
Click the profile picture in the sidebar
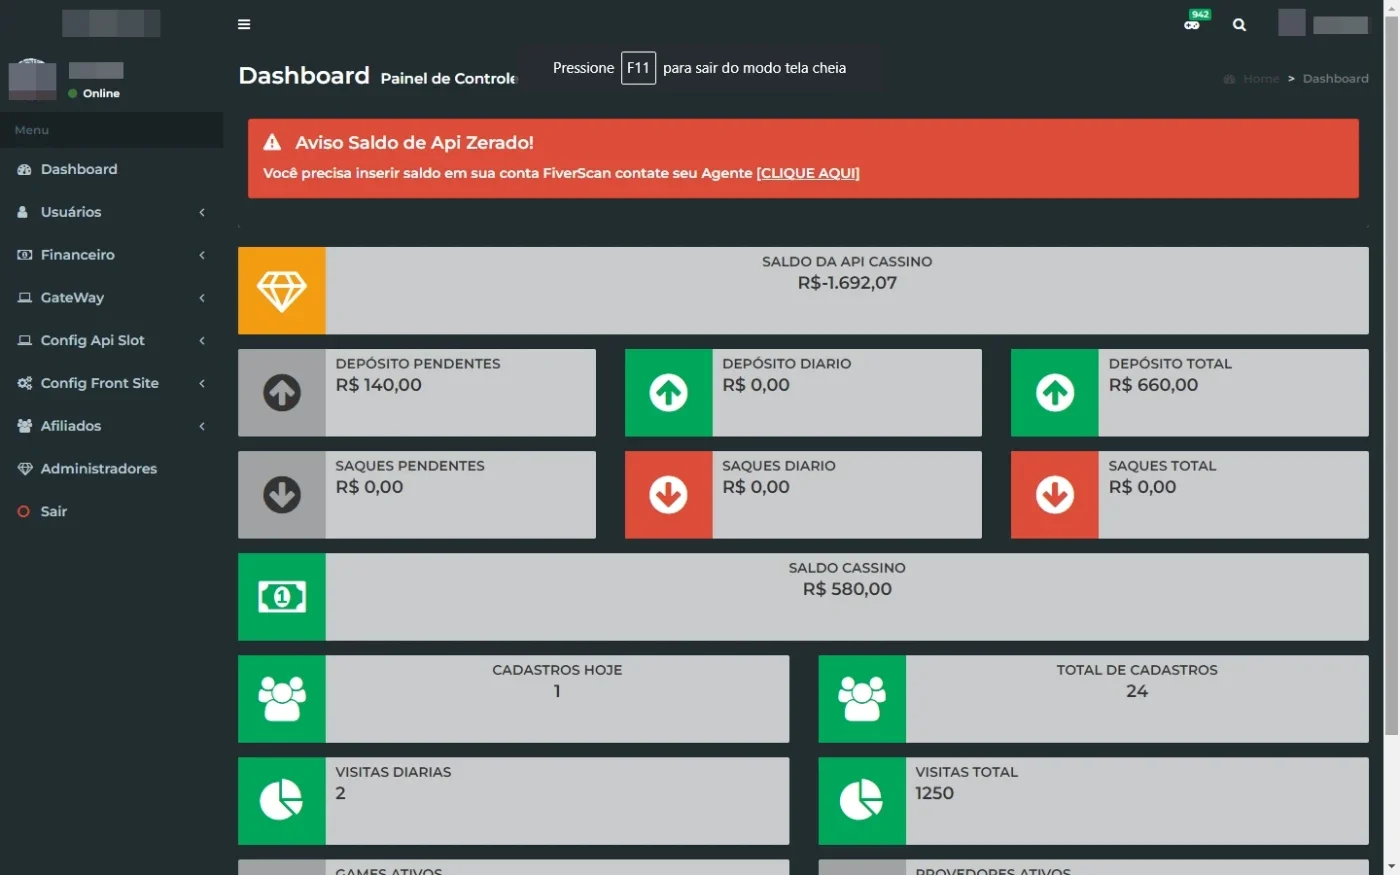pos(32,79)
